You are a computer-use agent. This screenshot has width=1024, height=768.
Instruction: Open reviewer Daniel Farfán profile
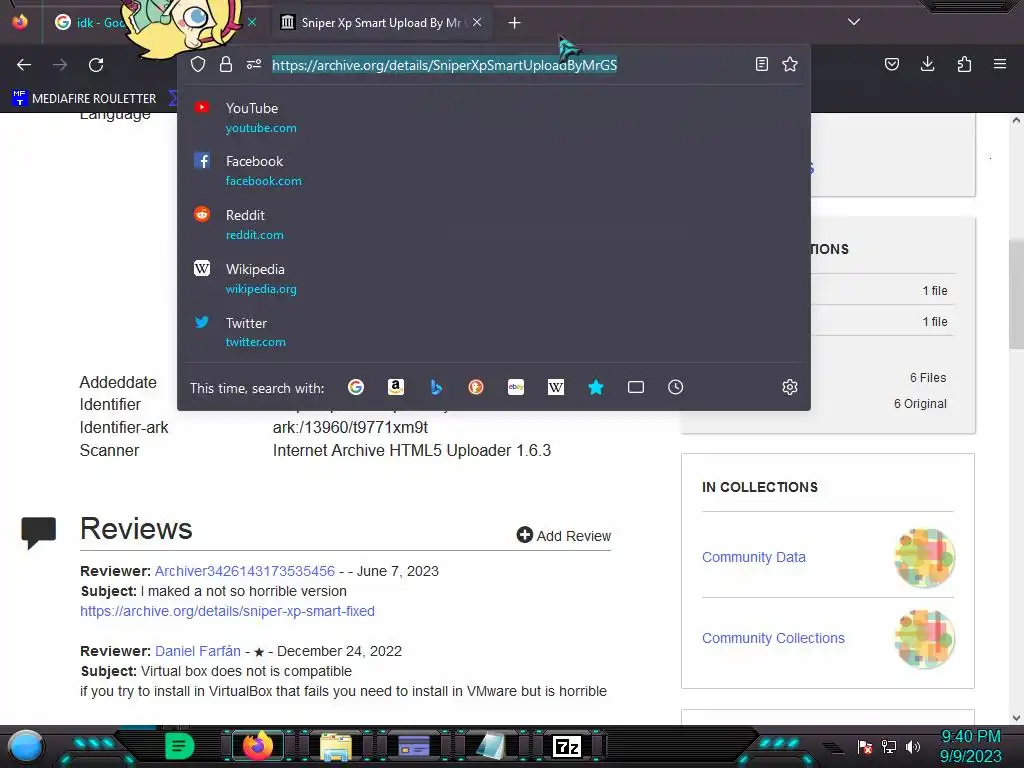pos(198,651)
